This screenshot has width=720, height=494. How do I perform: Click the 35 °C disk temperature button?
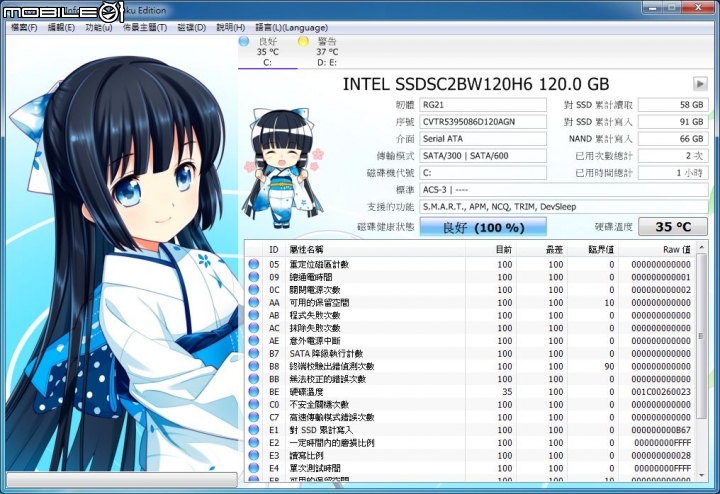pyautogui.click(x=673, y=227)
